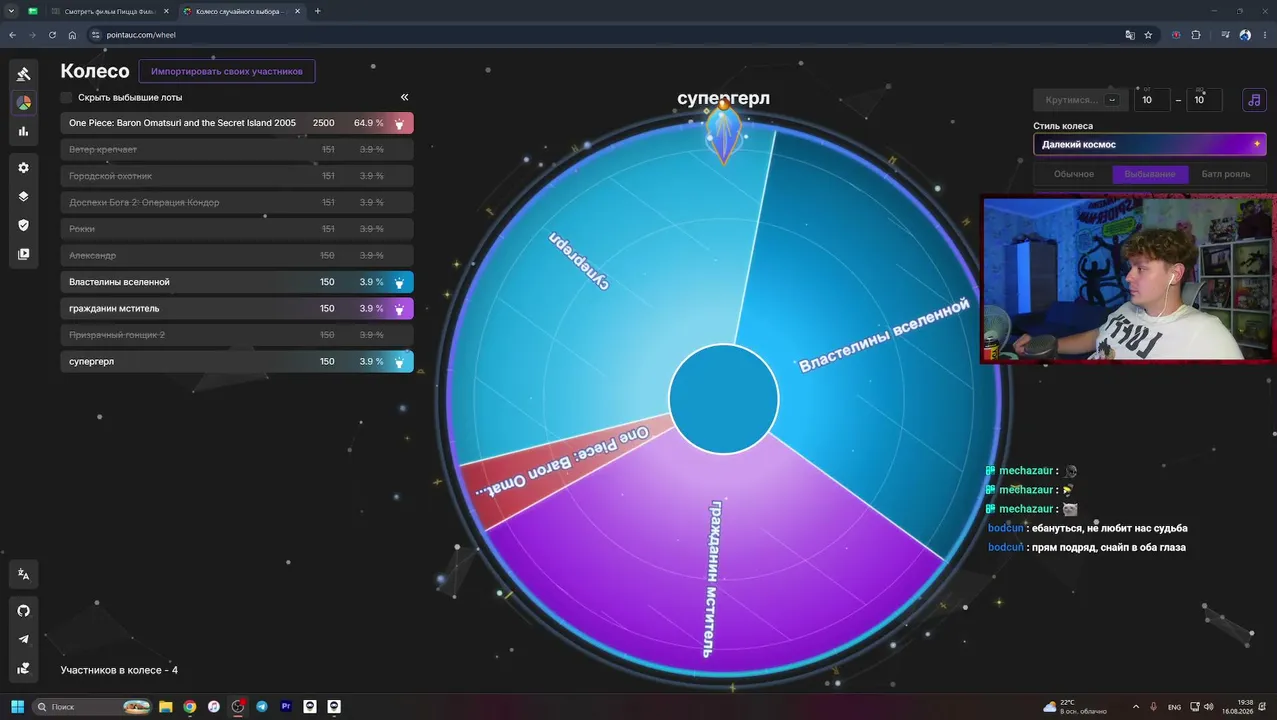
Task: Open the Telegram link icon in sidebar
Action: tap(23, 640)
